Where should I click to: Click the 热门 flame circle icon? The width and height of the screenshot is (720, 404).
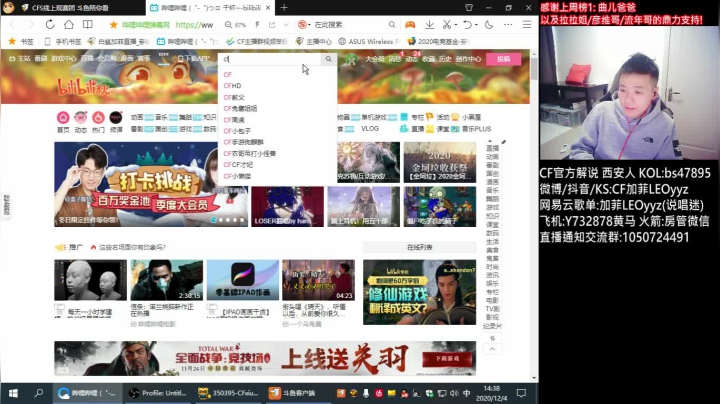tap(98, 118)
